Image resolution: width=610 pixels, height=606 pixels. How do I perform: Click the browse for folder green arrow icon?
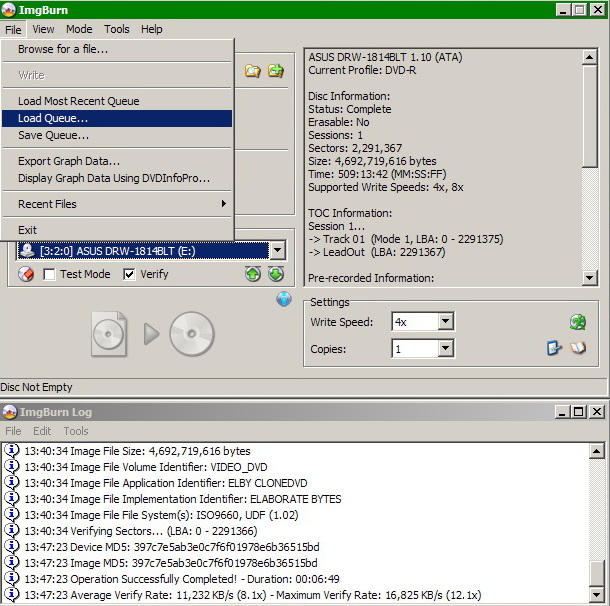(276, 71)
